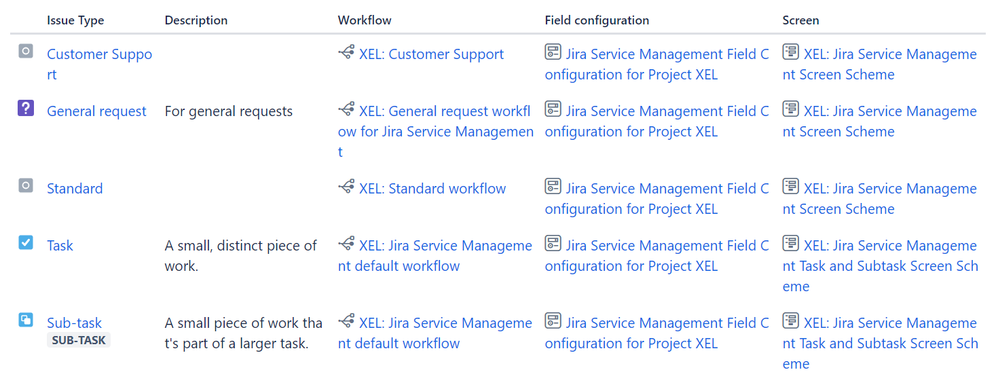Viewport: 998px width, 372px height.
Task: Click the purple General request question-mark icon
Action: pyautogui.click(x=25, y=108)
